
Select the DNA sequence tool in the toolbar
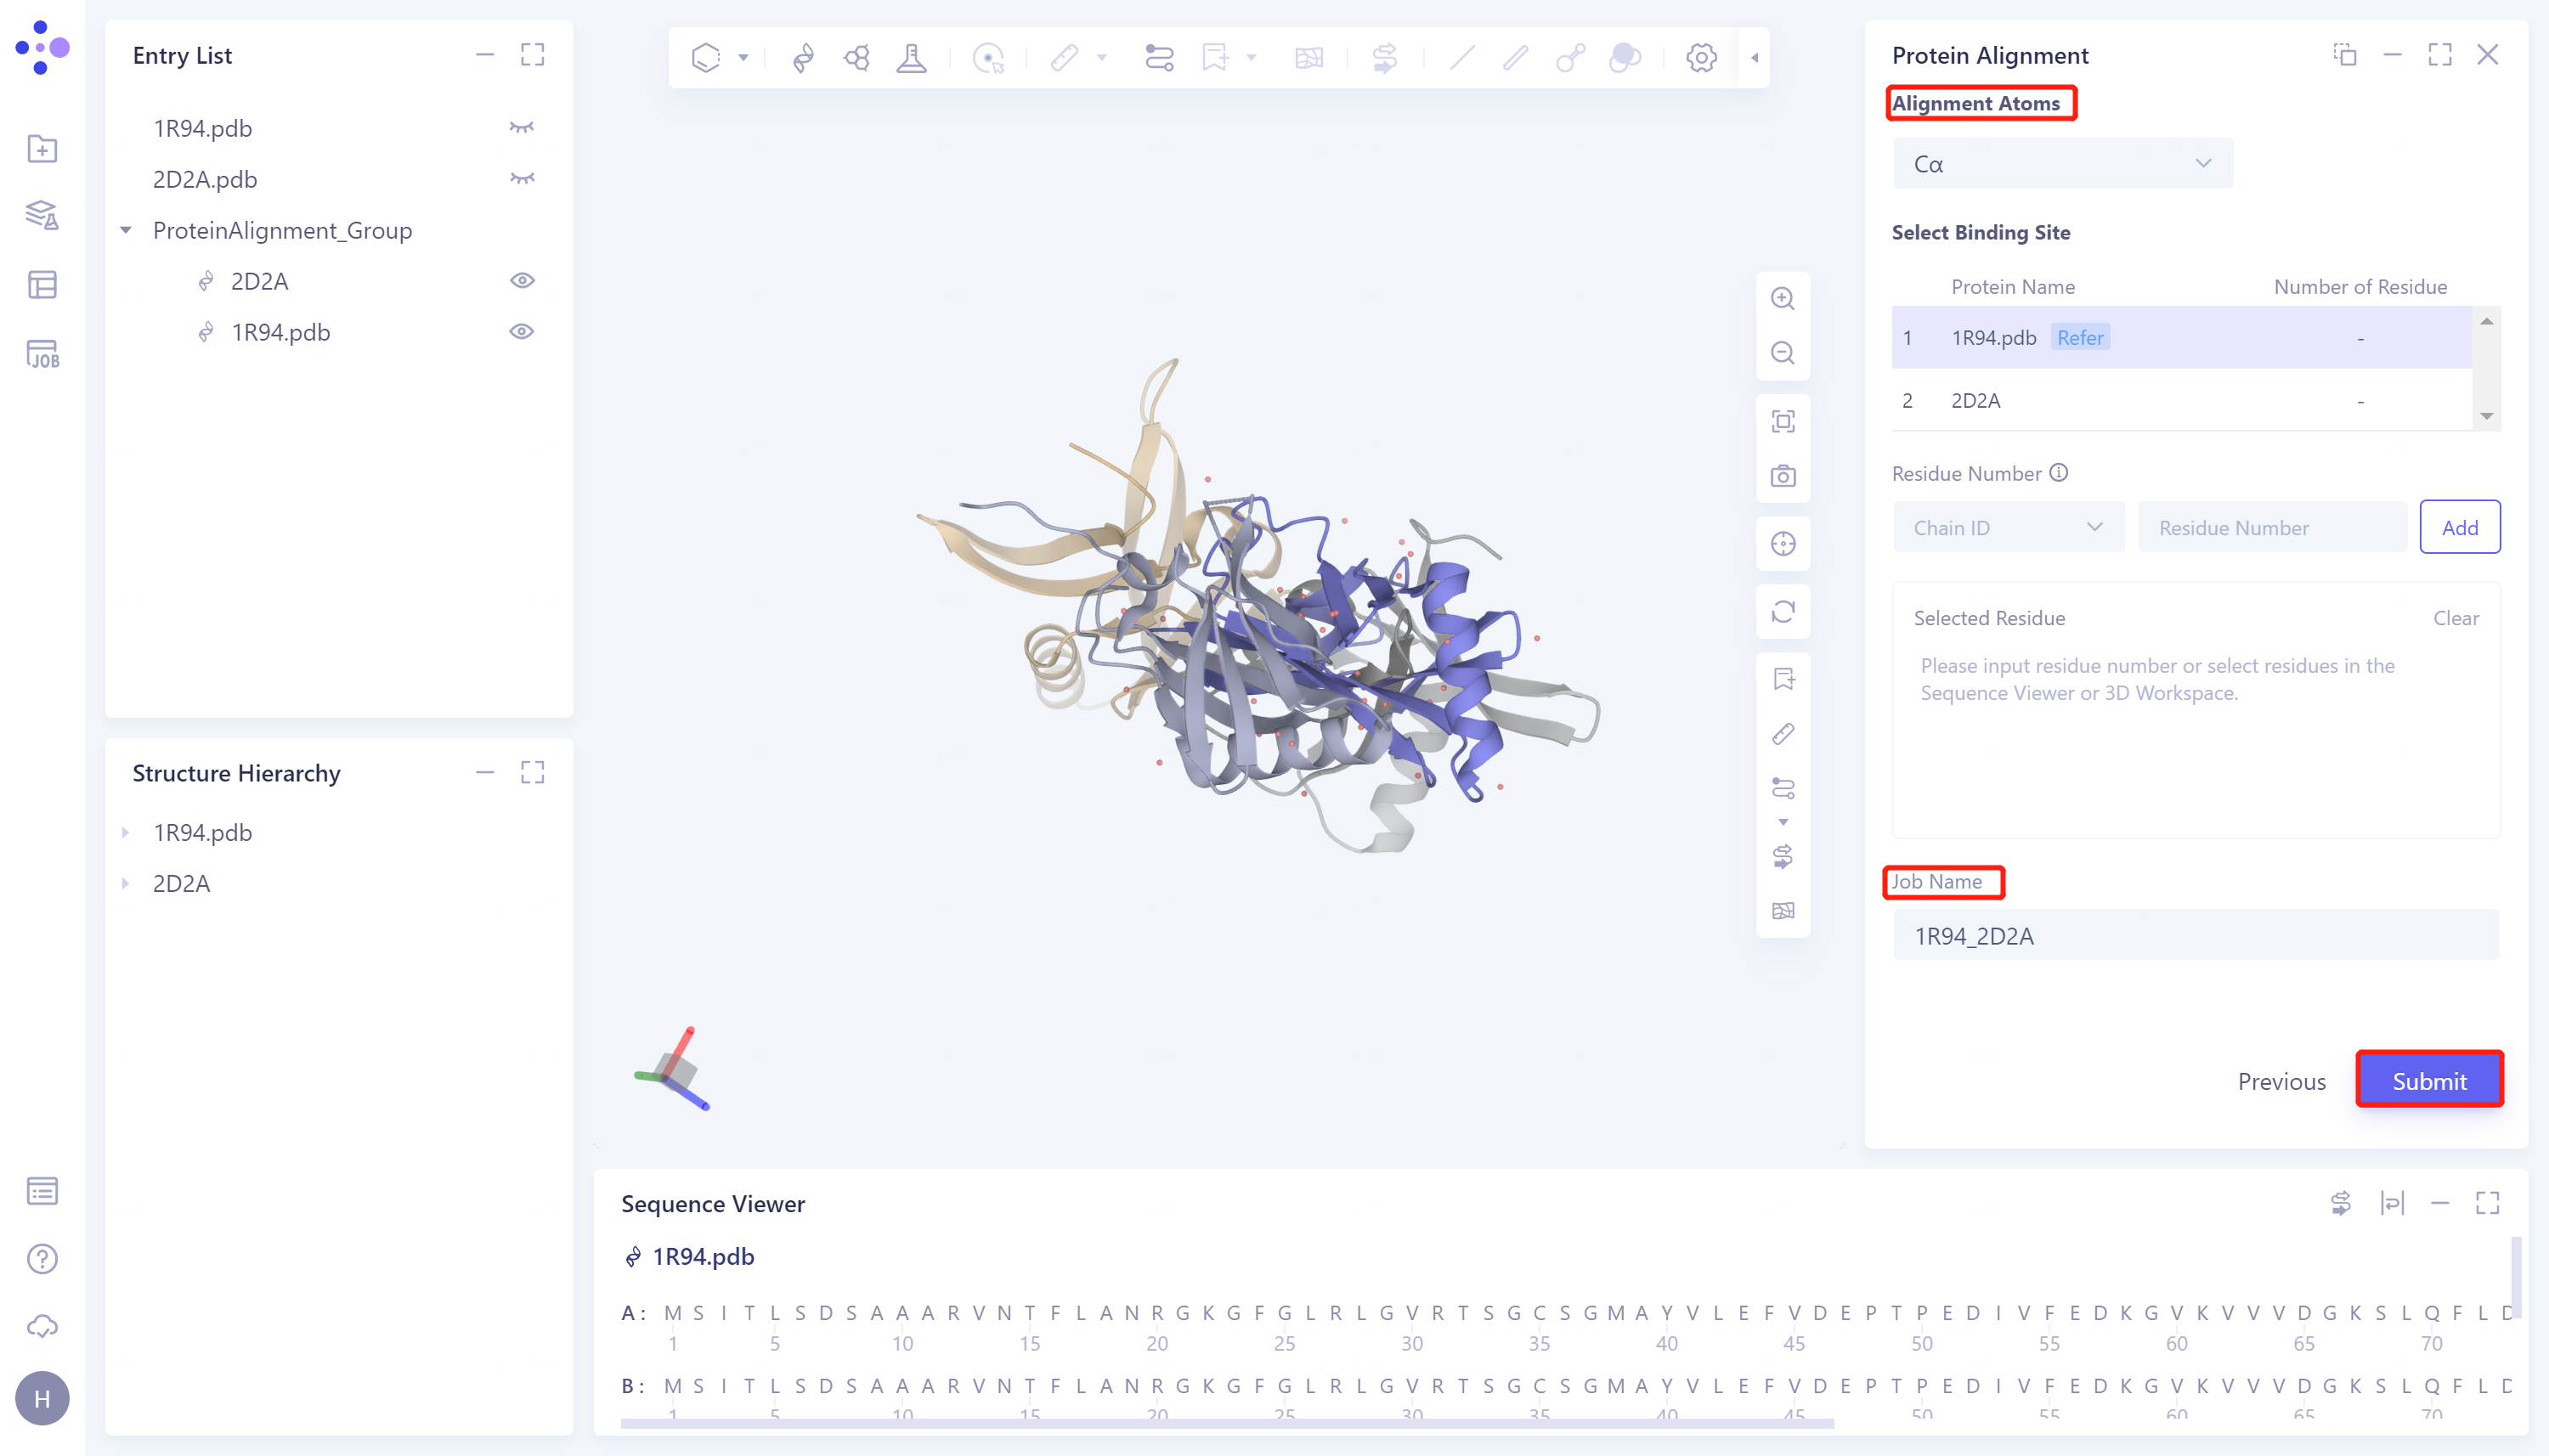tap(801, 57)
